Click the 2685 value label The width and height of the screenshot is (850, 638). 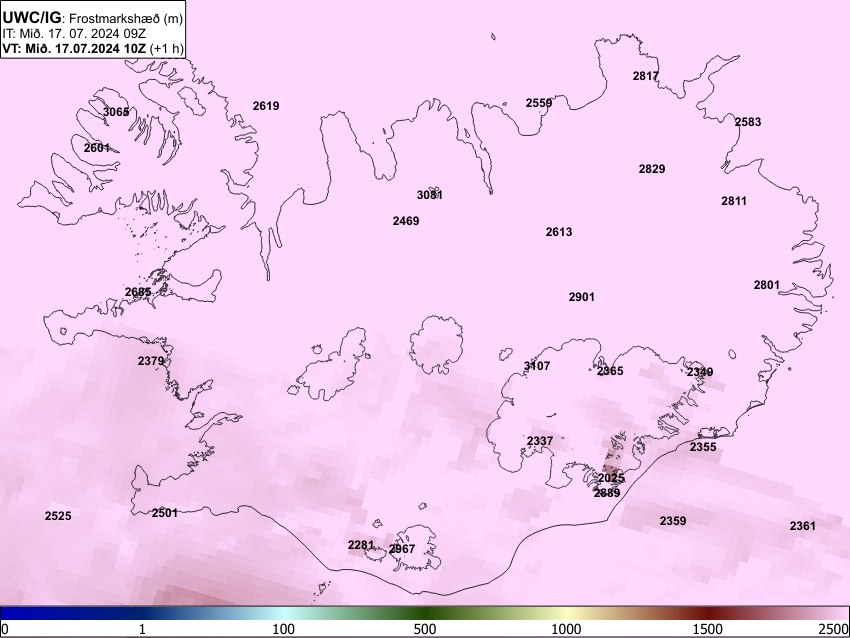pyautogui.click(x=138, y=292)
